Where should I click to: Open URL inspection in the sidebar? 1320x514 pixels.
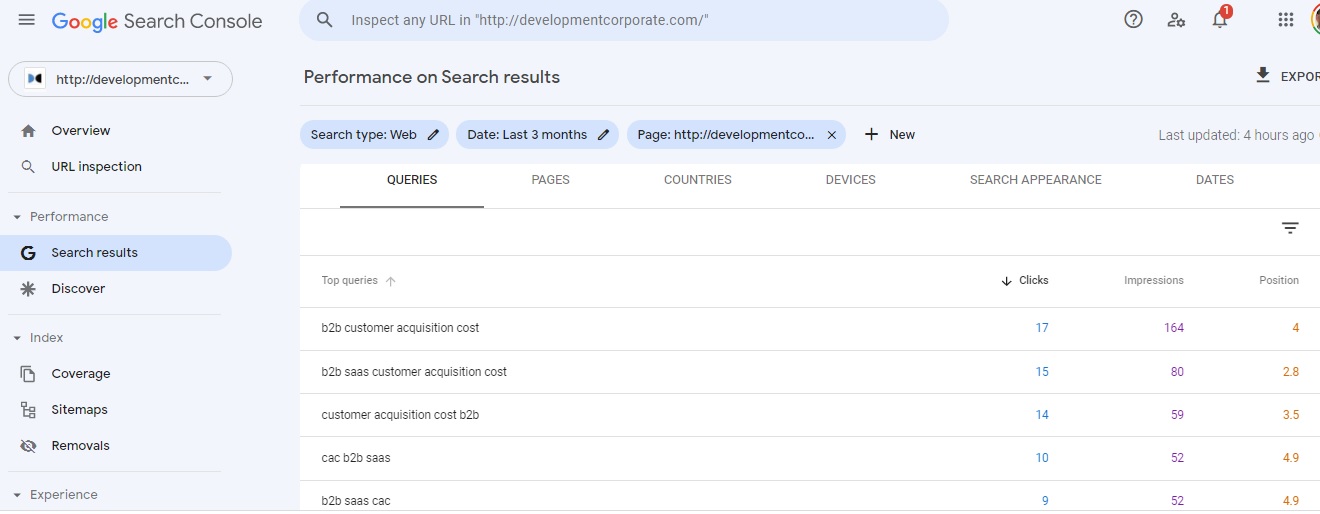[x=96, y=167]
